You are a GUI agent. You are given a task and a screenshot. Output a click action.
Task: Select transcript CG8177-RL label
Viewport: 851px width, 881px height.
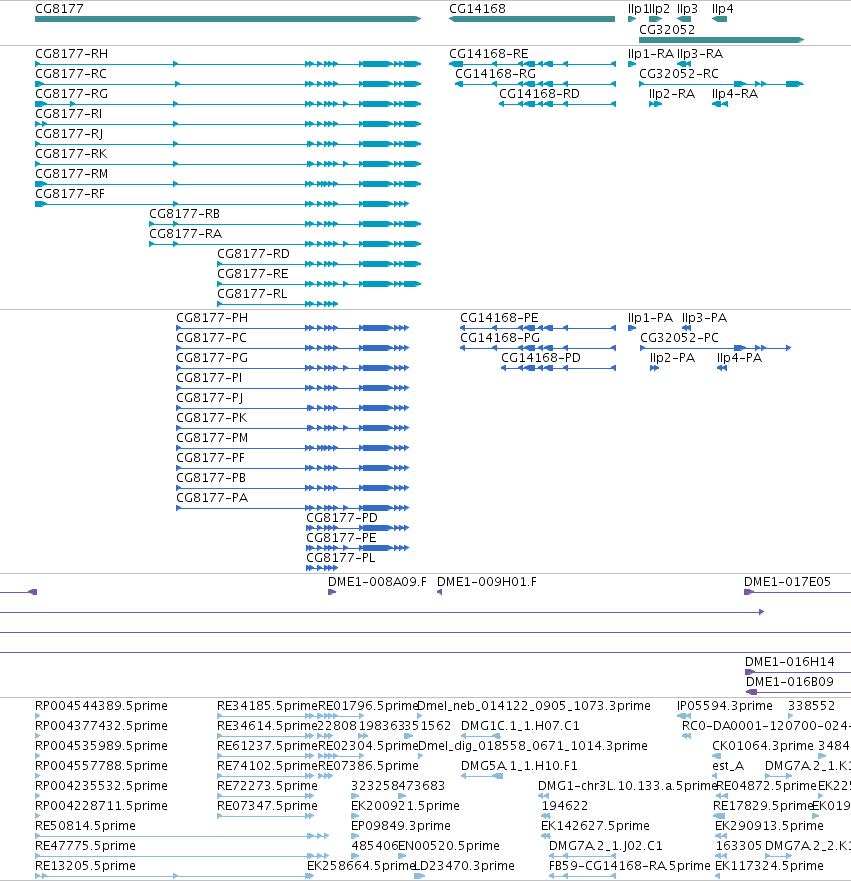point(252,294)
